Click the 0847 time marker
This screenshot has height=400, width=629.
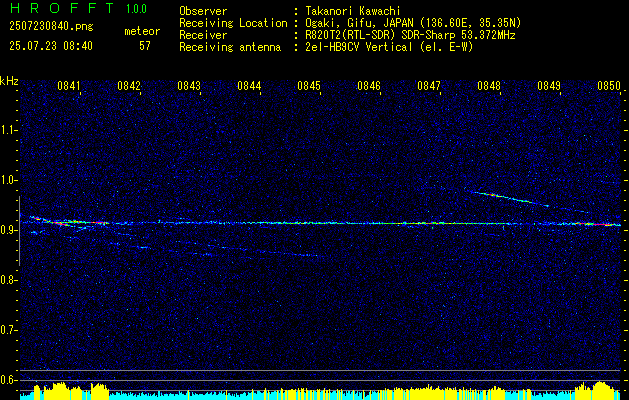[429, 86]
